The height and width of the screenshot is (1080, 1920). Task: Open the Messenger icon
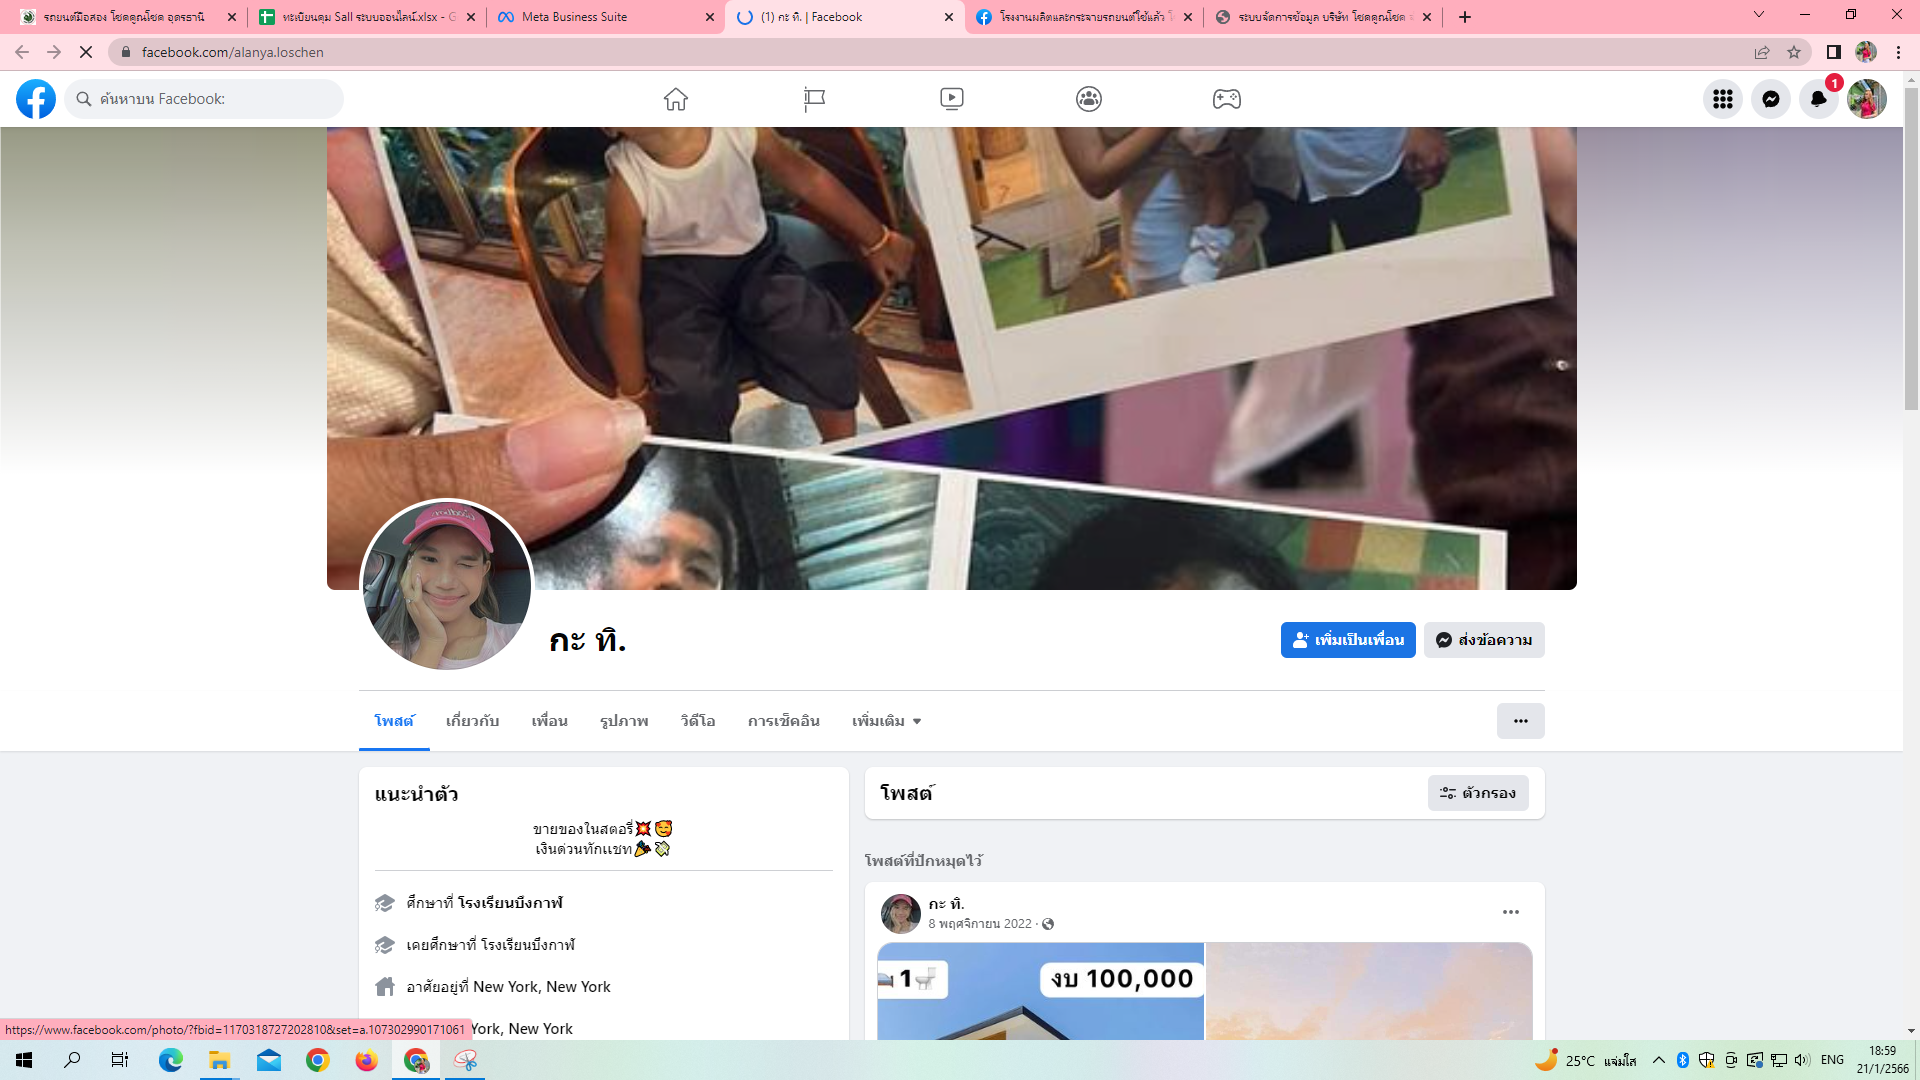click(1770, 99)
